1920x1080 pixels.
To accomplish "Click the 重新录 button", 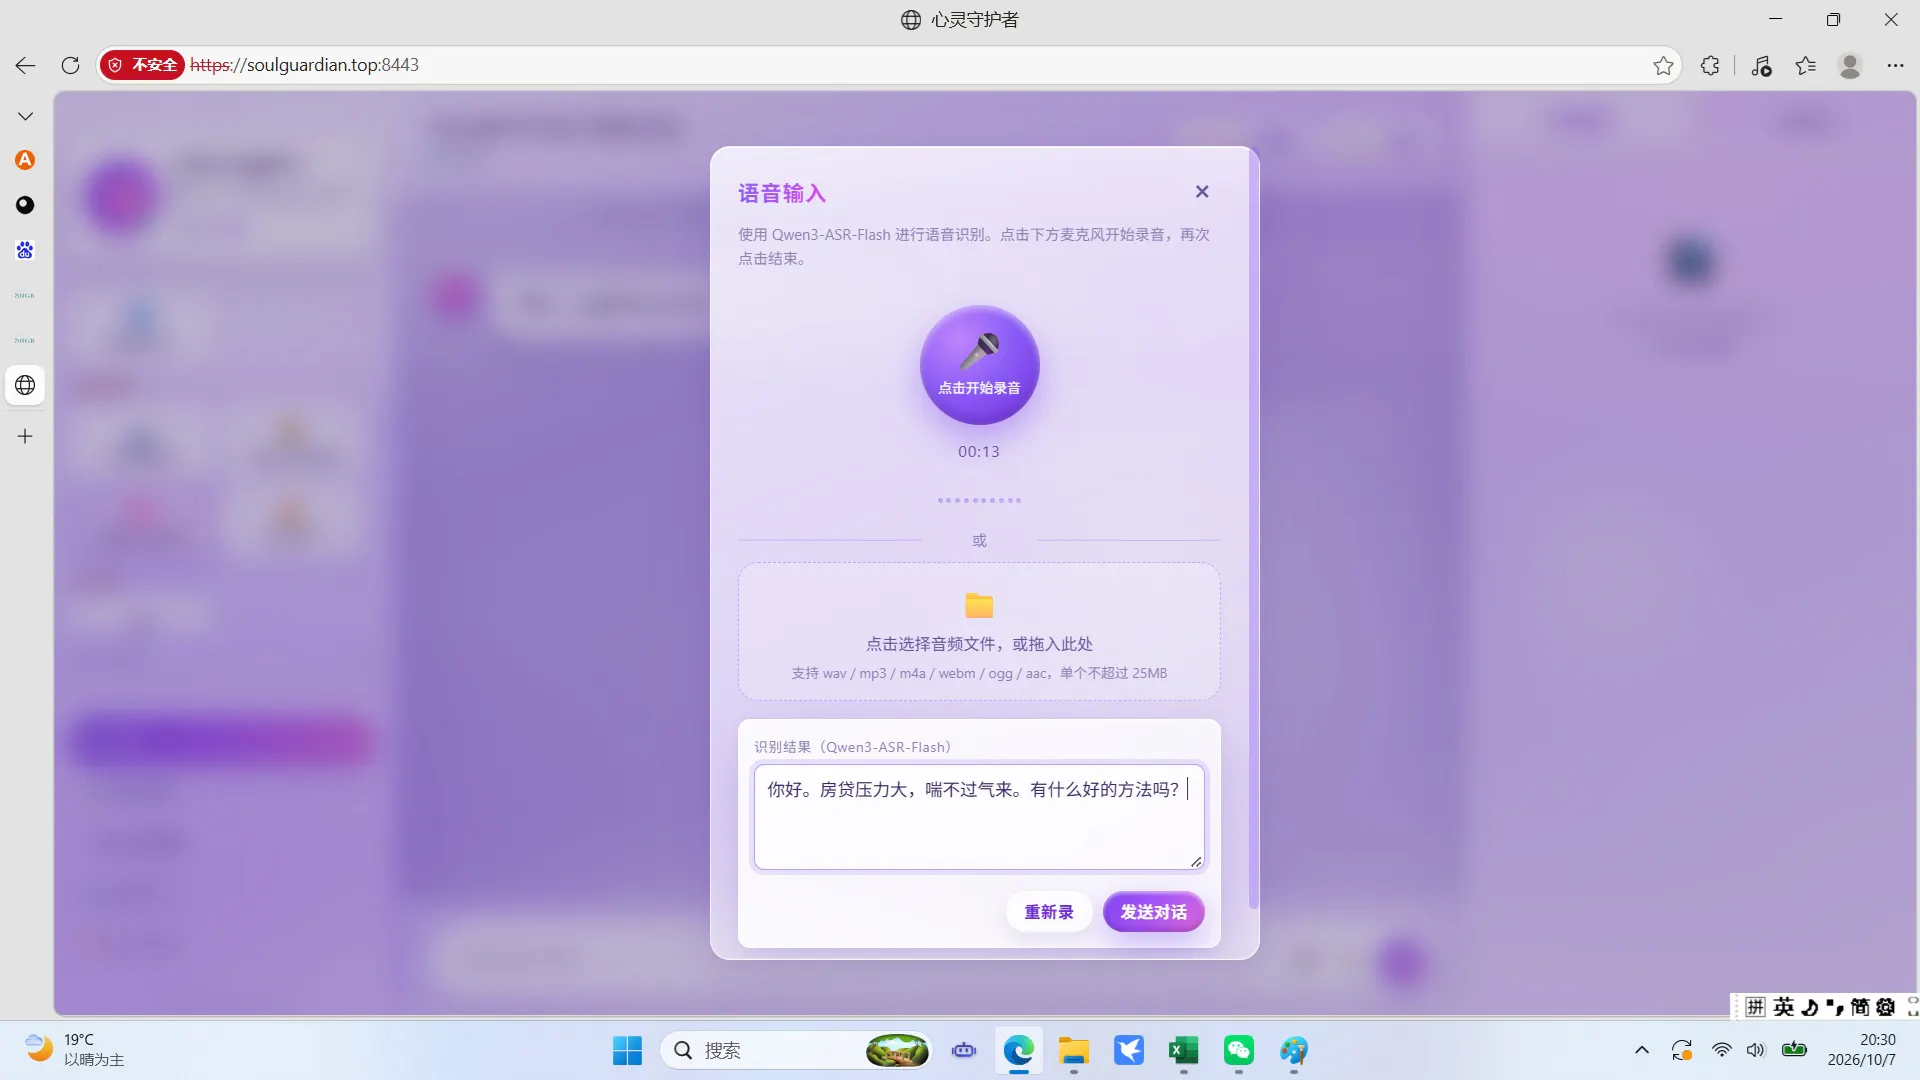I will tap(1048, 912).
